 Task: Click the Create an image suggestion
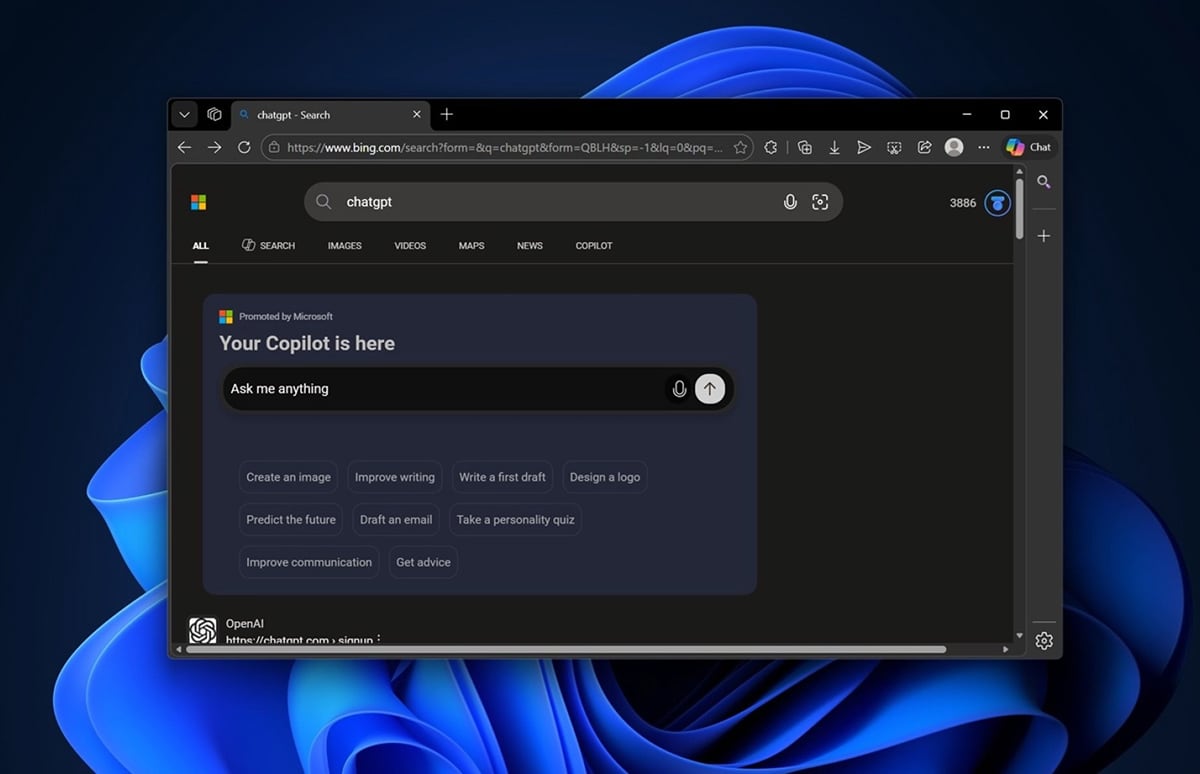click(288, 477)
